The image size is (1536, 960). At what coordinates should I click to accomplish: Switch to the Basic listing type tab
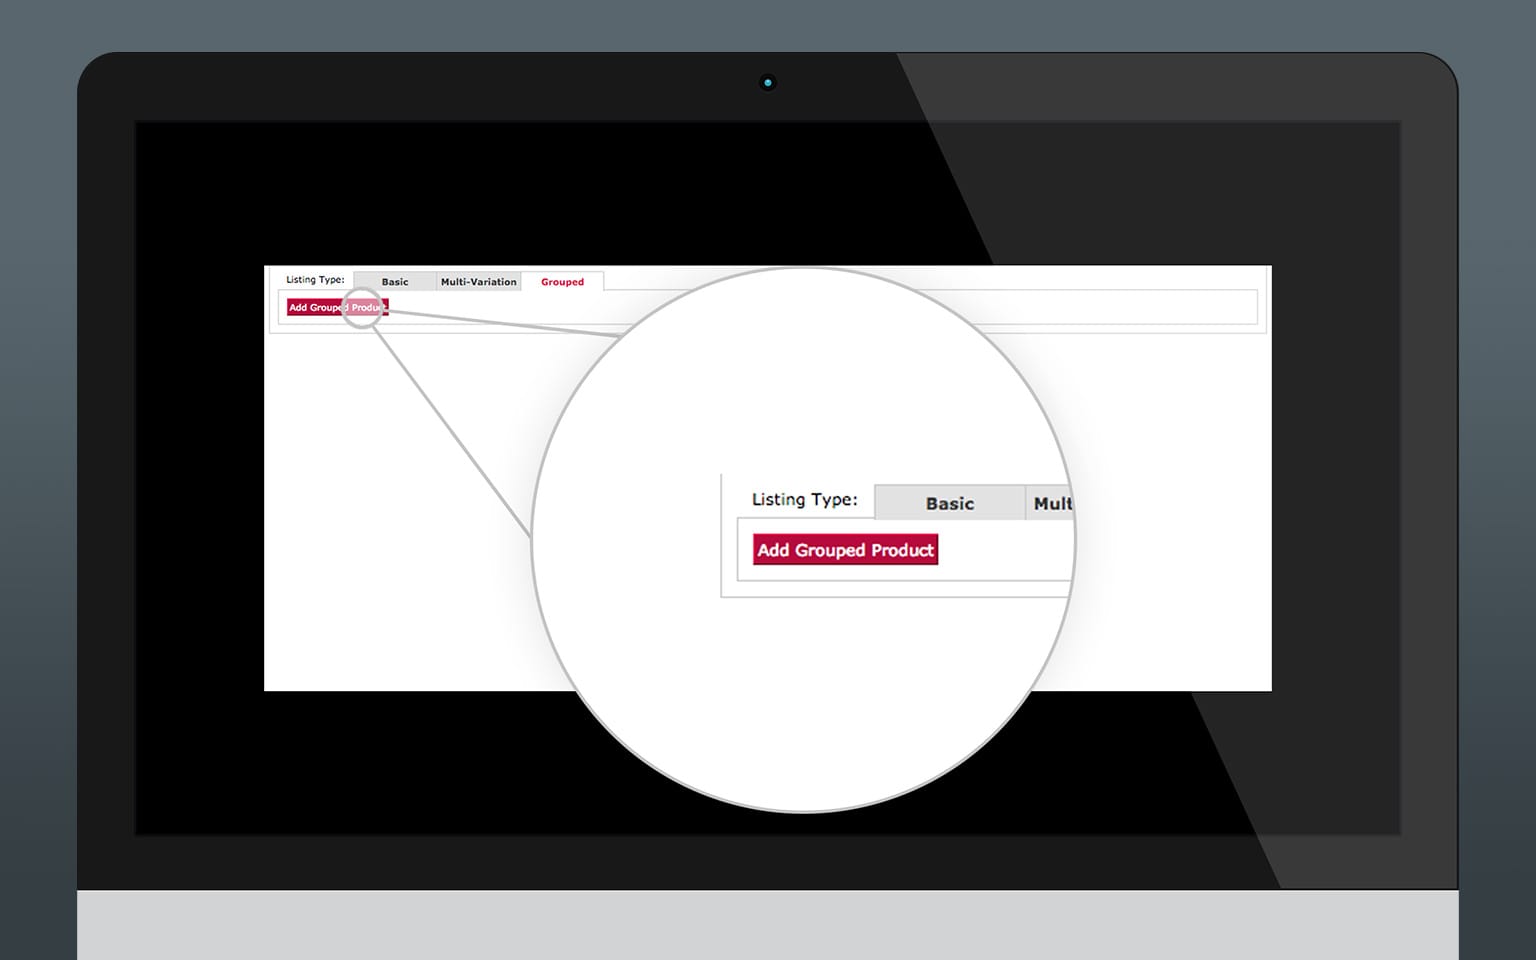click(x=396, y=281)
